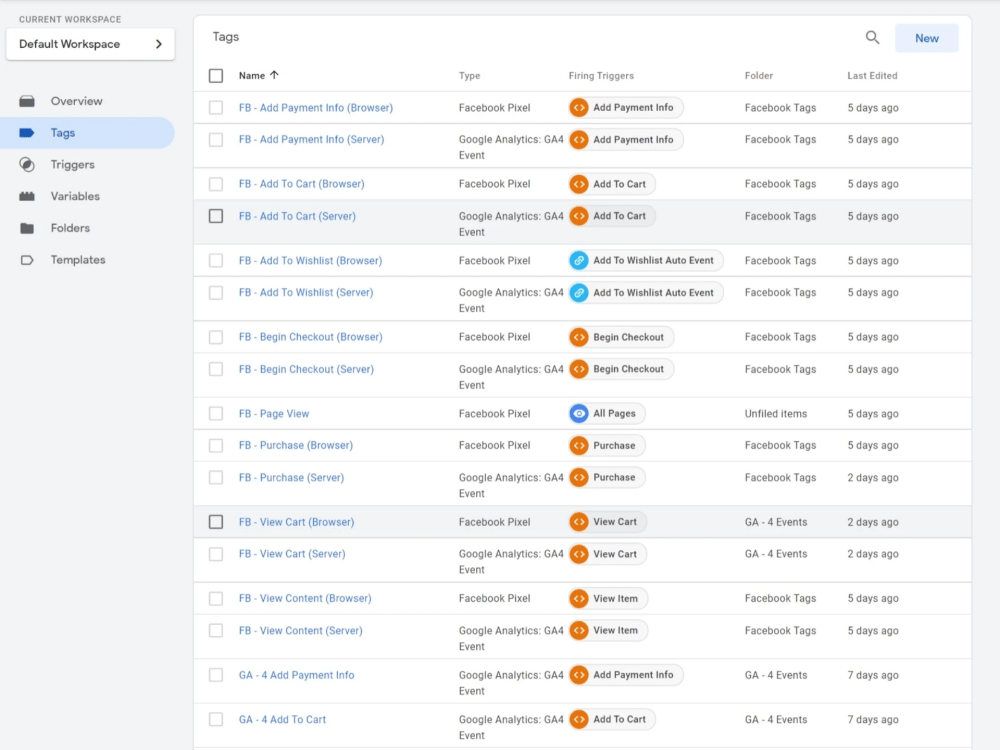
Task: Click the Variables sidebar icon
Action: coord(27,196)
